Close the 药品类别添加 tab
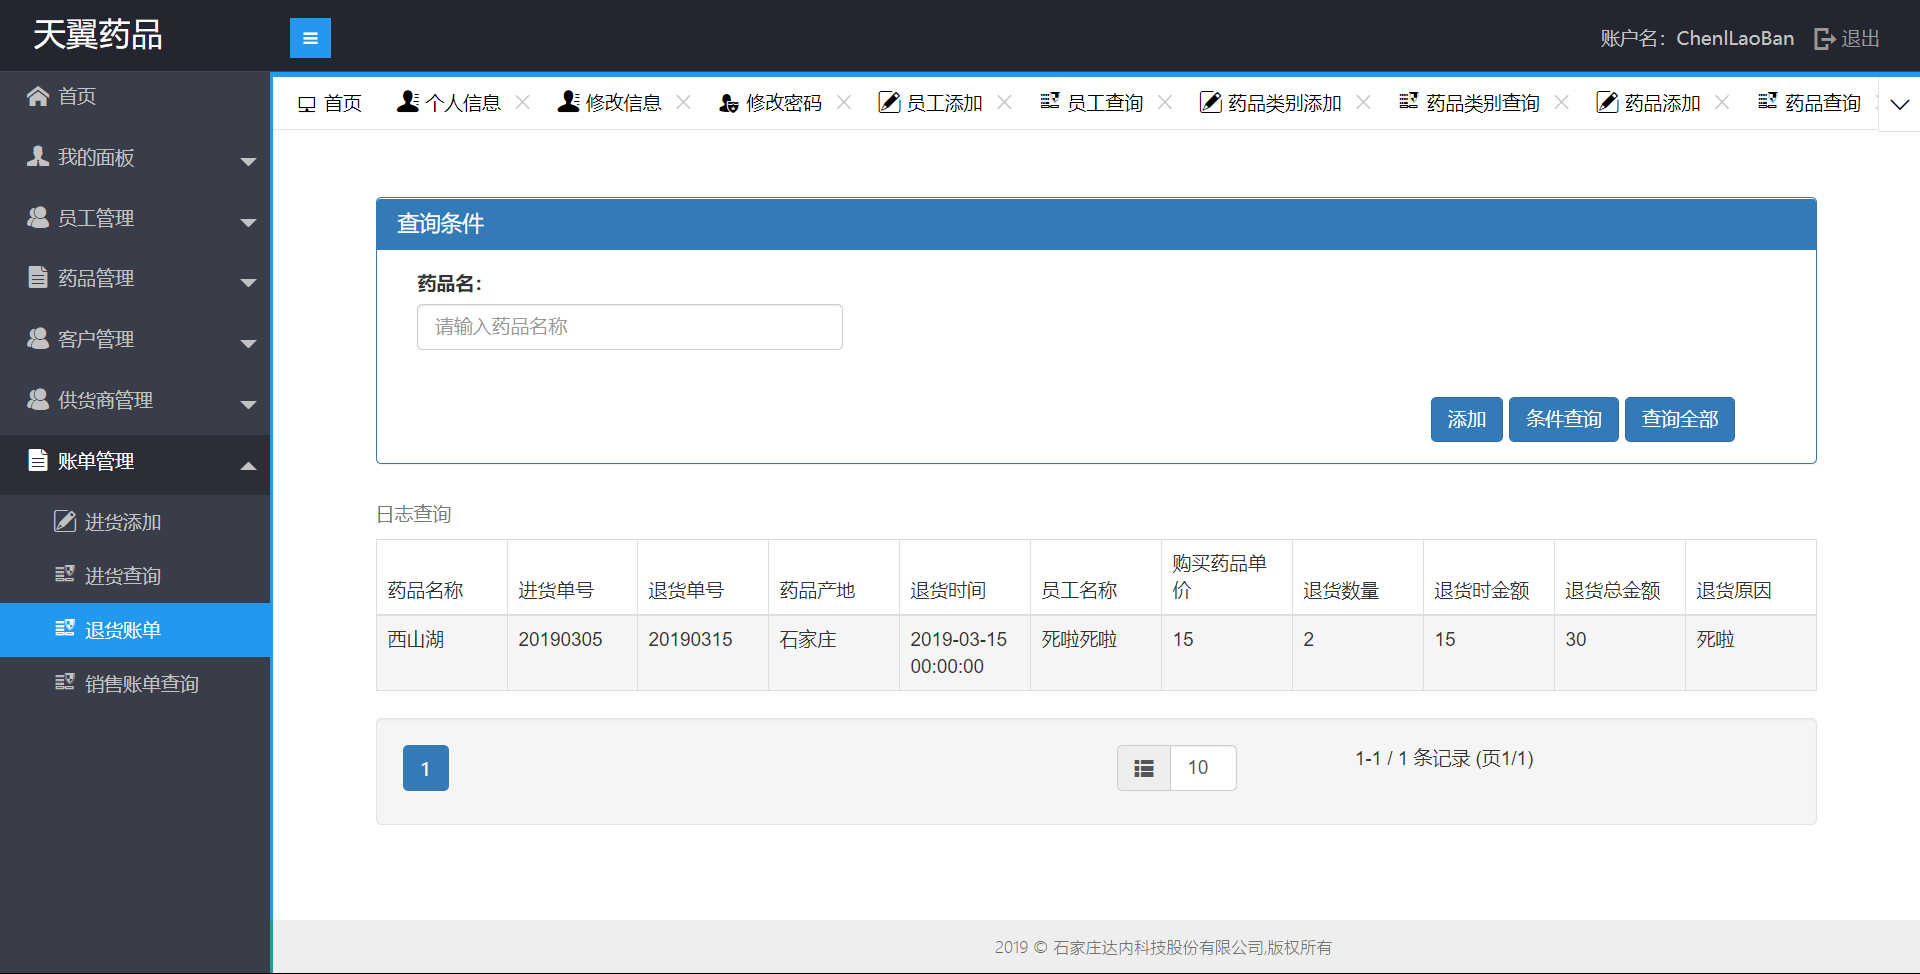The width and height of the screenshot is (1920, 974). (1363, 102)
